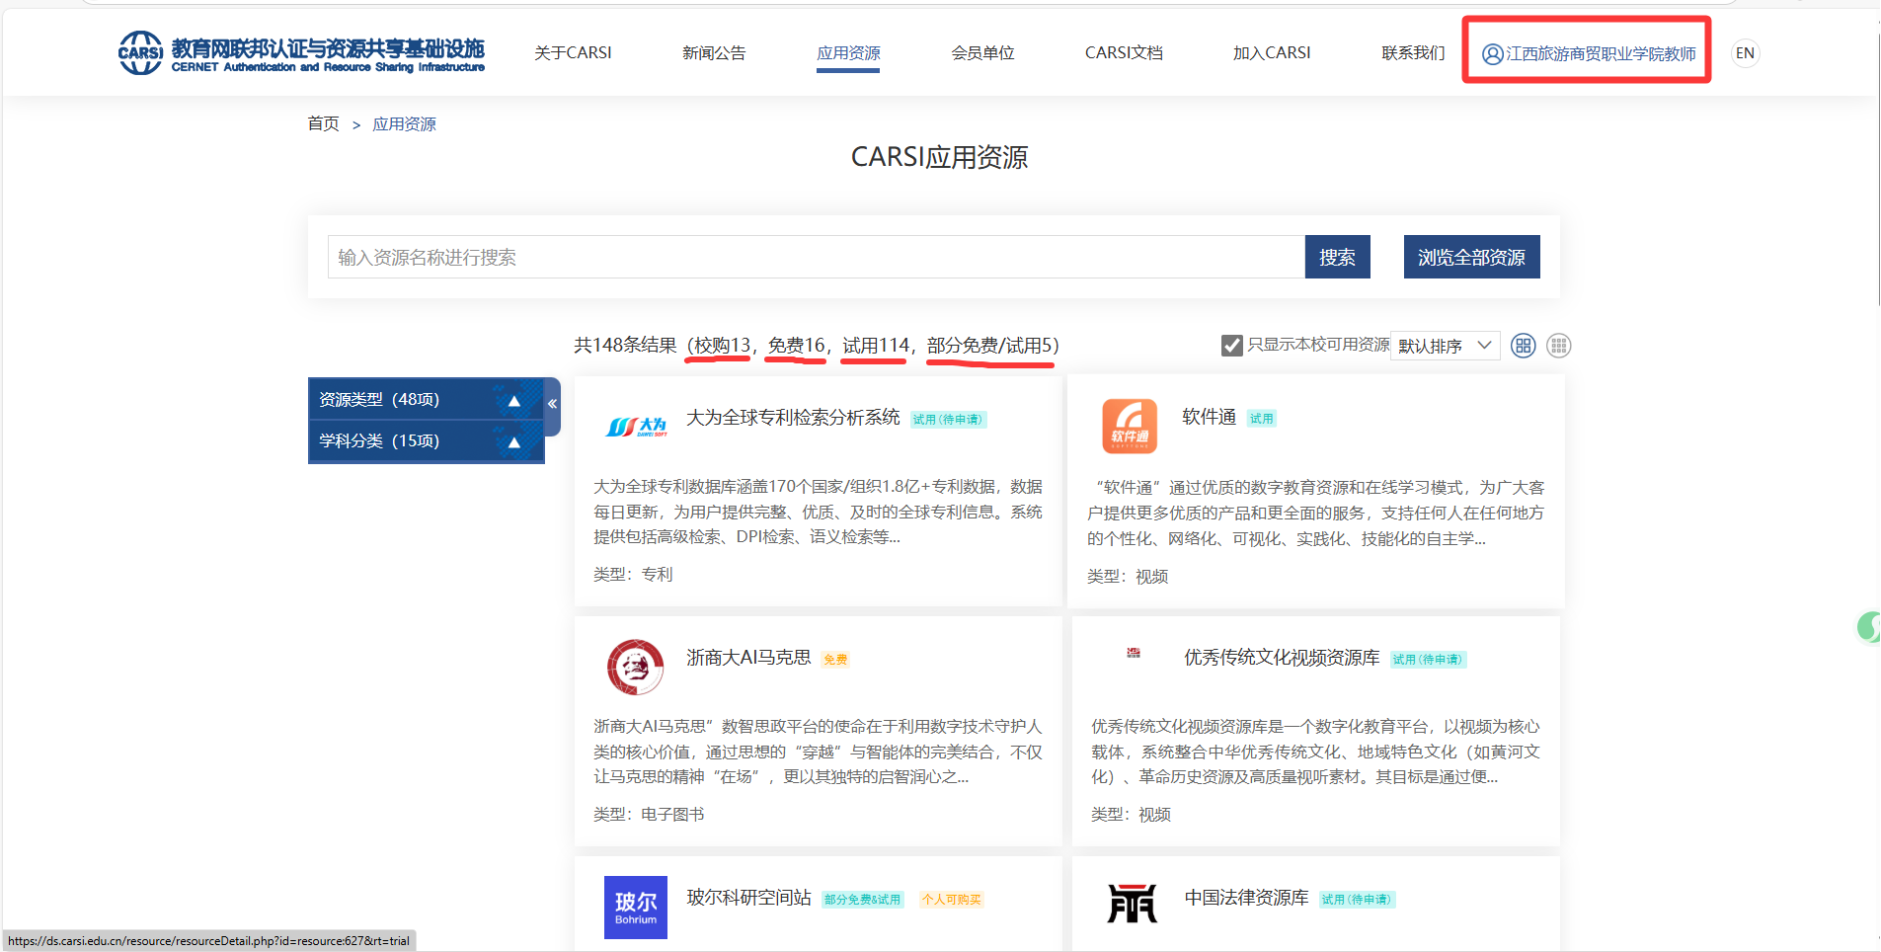Focus the resource name search field
Viewport: 1881px width, 952px height.
[816, 257]
